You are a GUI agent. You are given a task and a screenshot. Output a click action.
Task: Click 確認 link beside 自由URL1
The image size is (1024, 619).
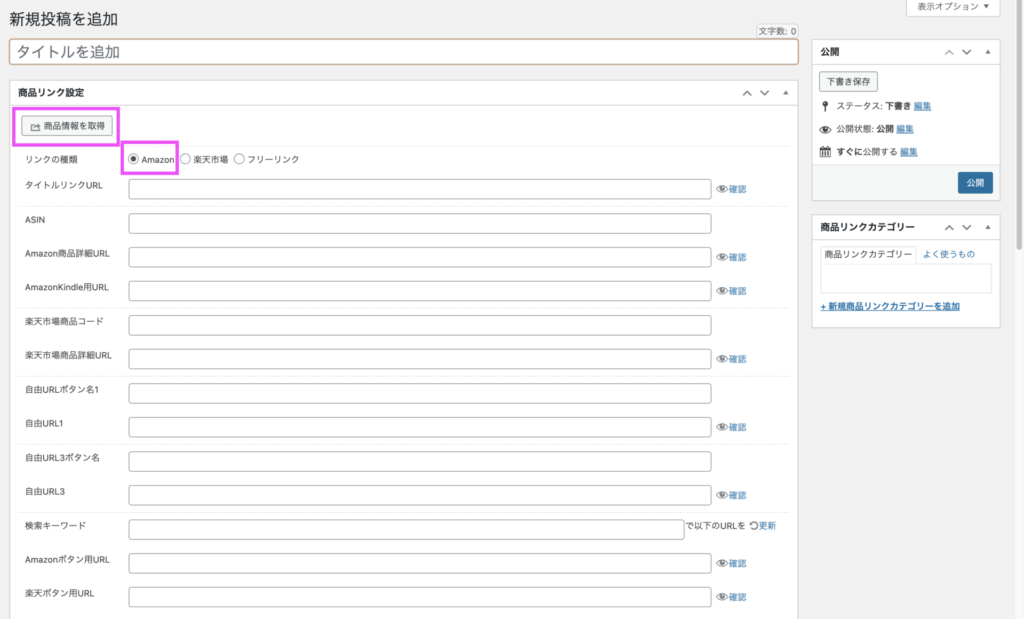point(737,427)
